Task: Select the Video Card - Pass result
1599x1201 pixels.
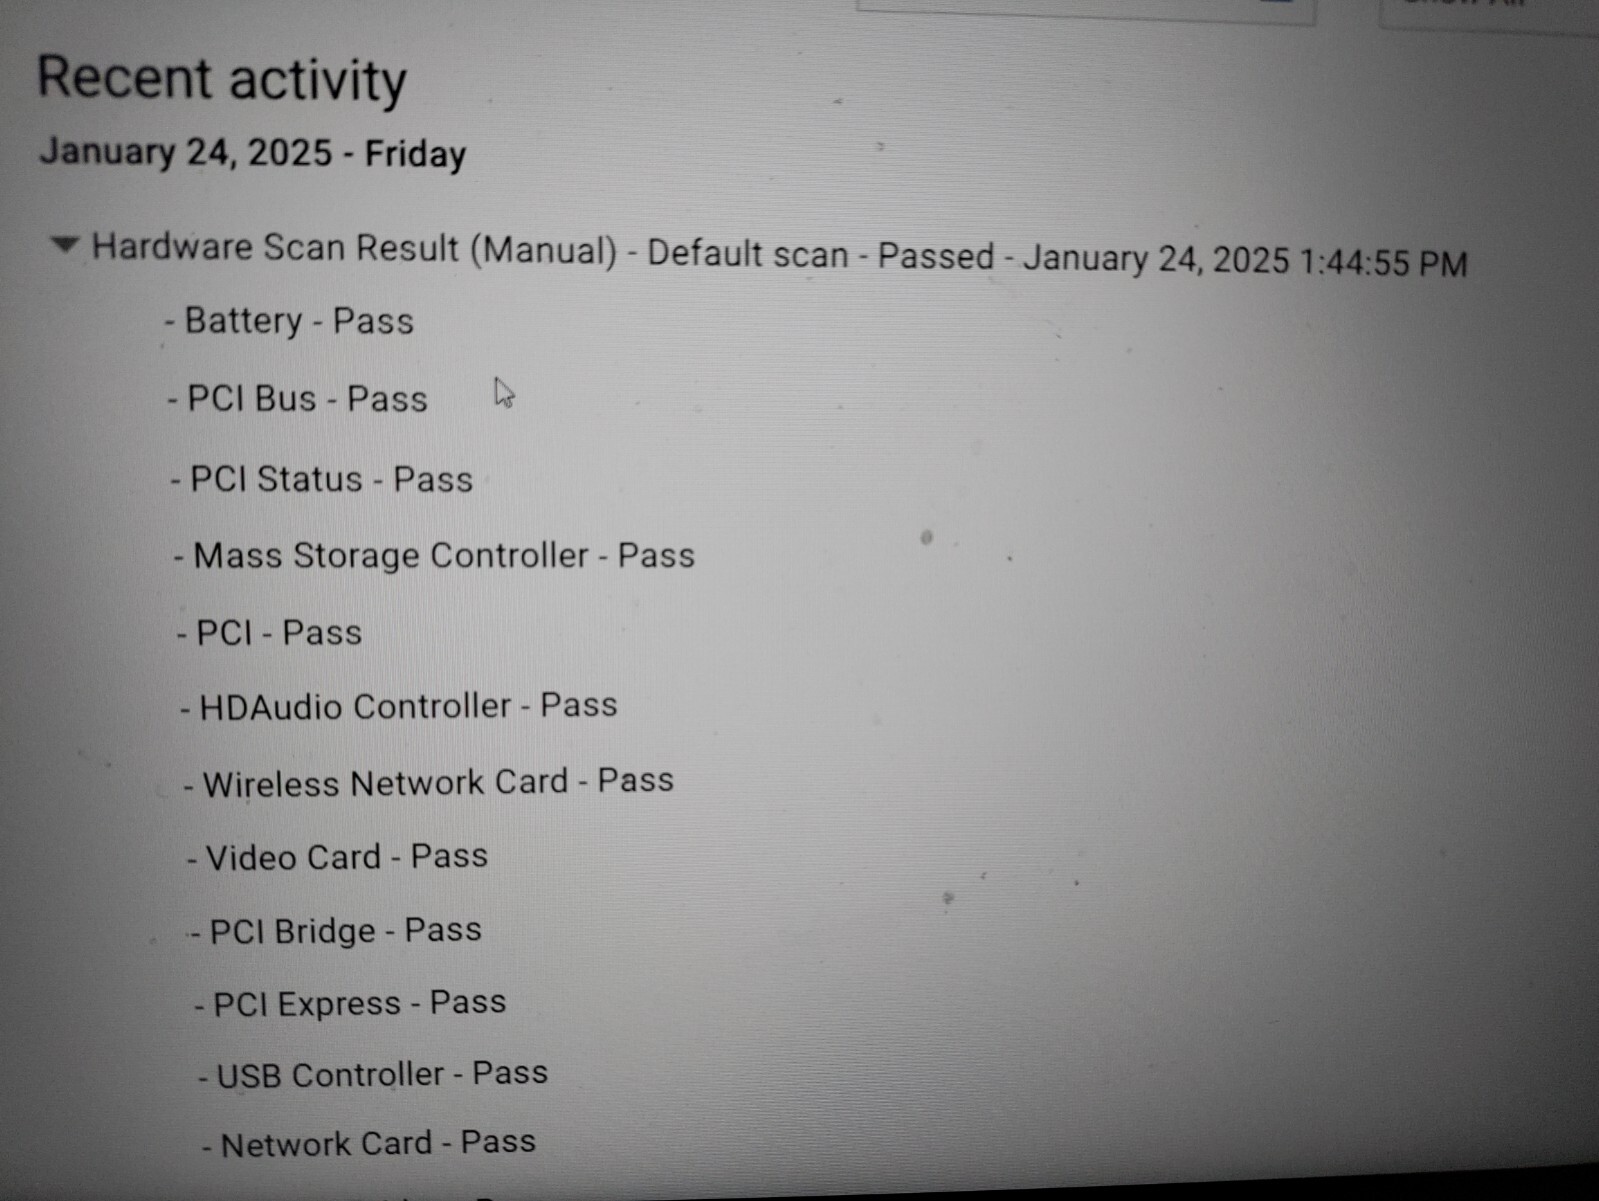Action: 337,857
